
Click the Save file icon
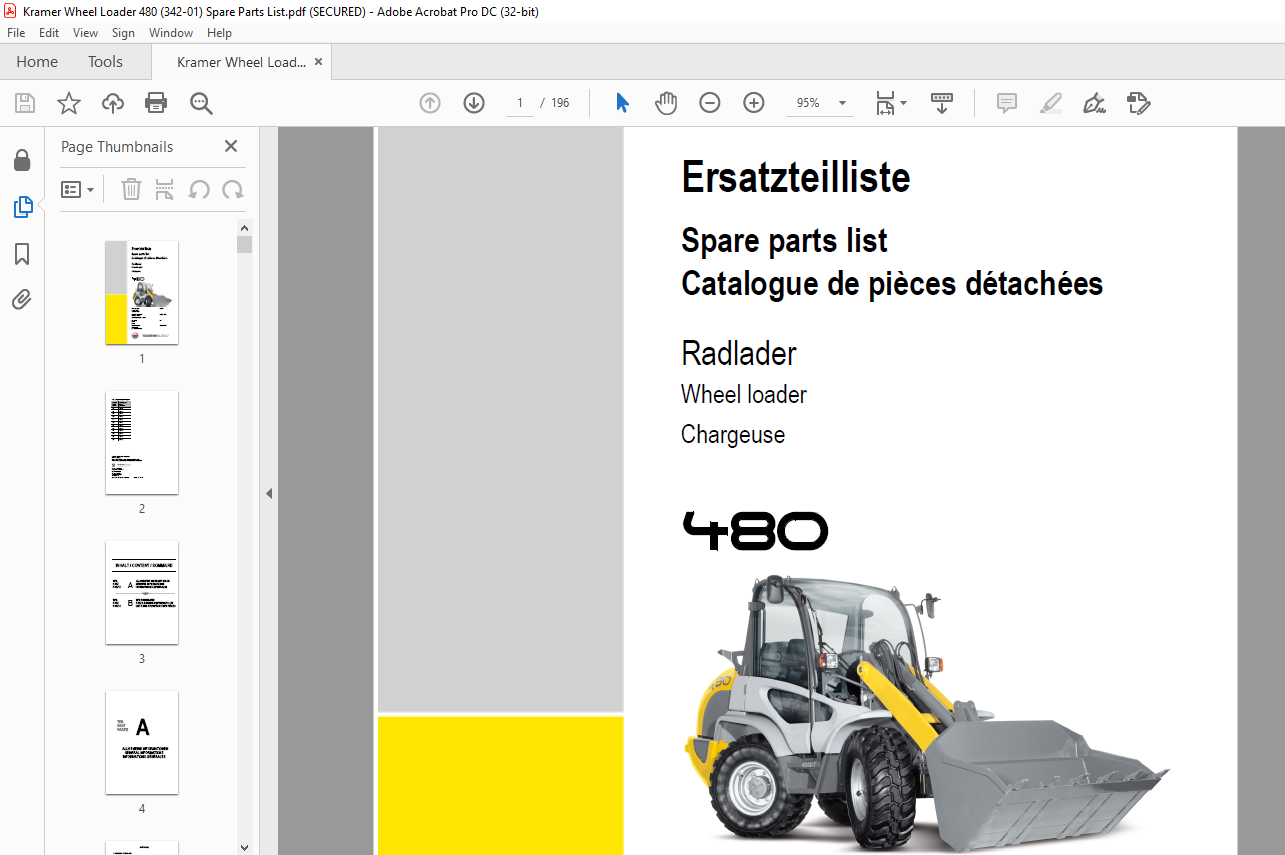pos(25,103)
